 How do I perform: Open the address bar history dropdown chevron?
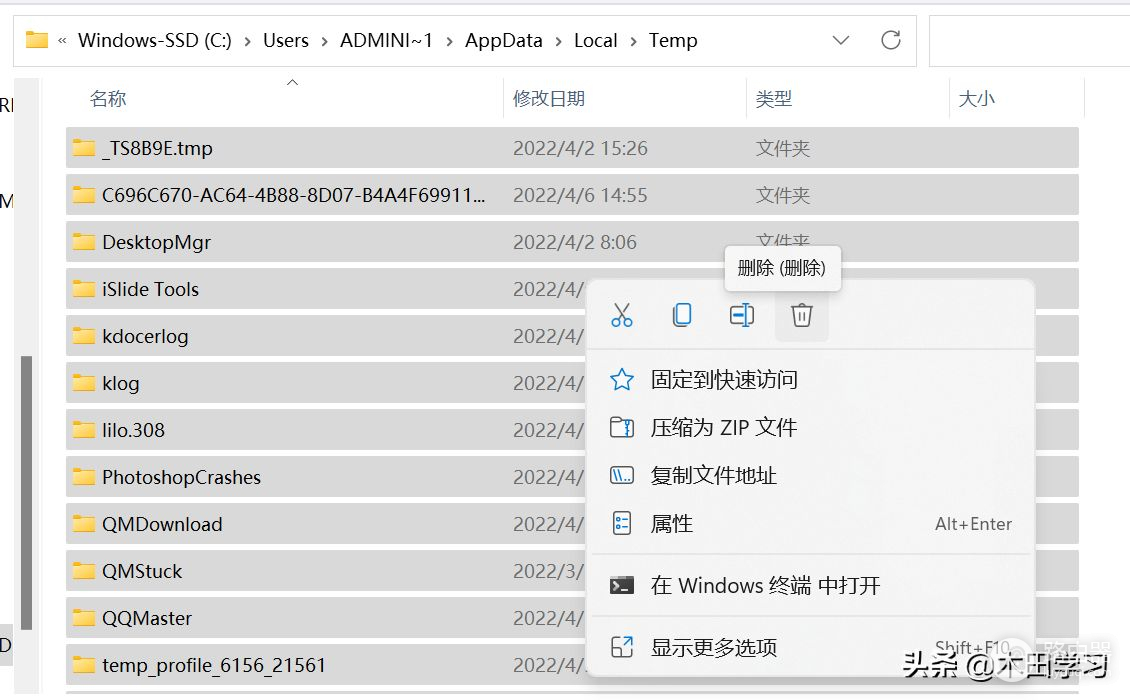tap(841, 41)
